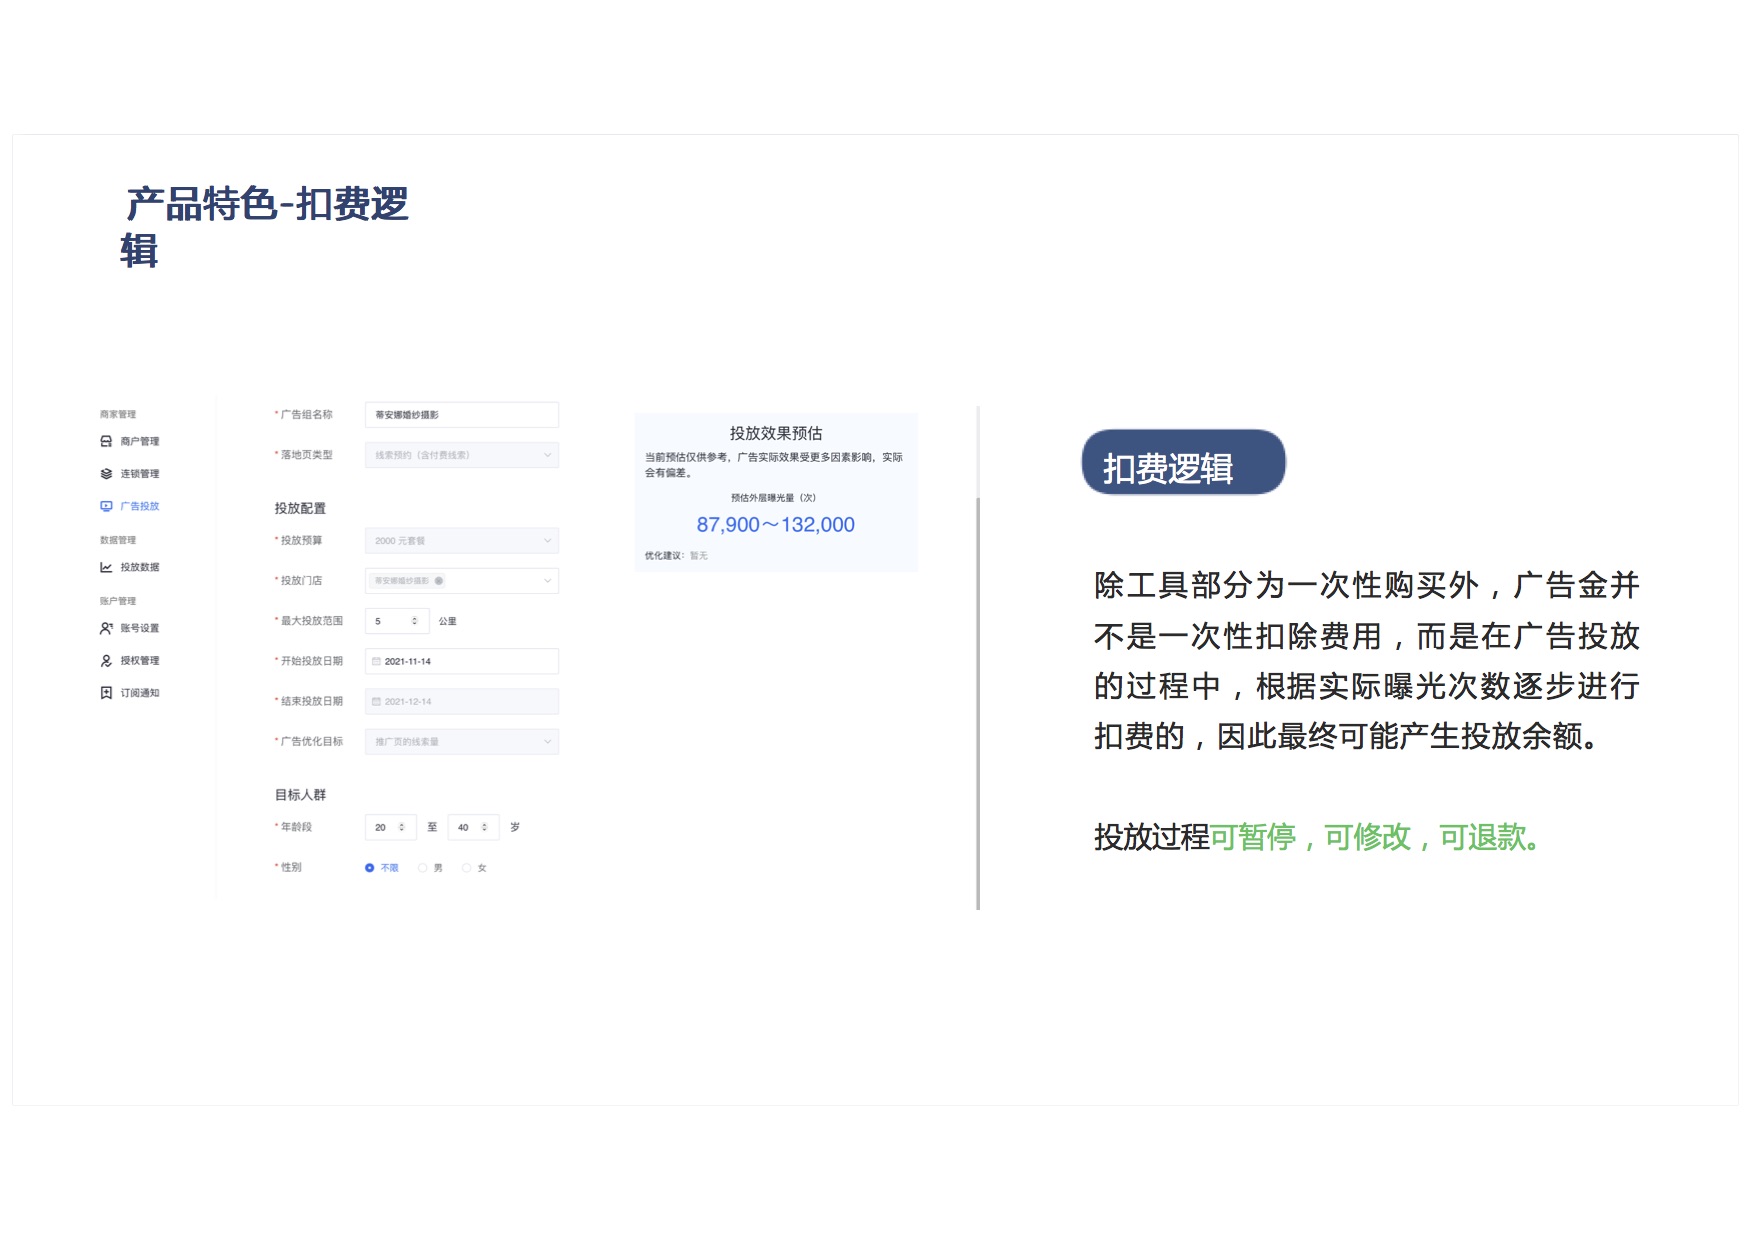Open the 广告优化目标 dropdown
1754x1239 pixels.
click(x=461, y=742)
